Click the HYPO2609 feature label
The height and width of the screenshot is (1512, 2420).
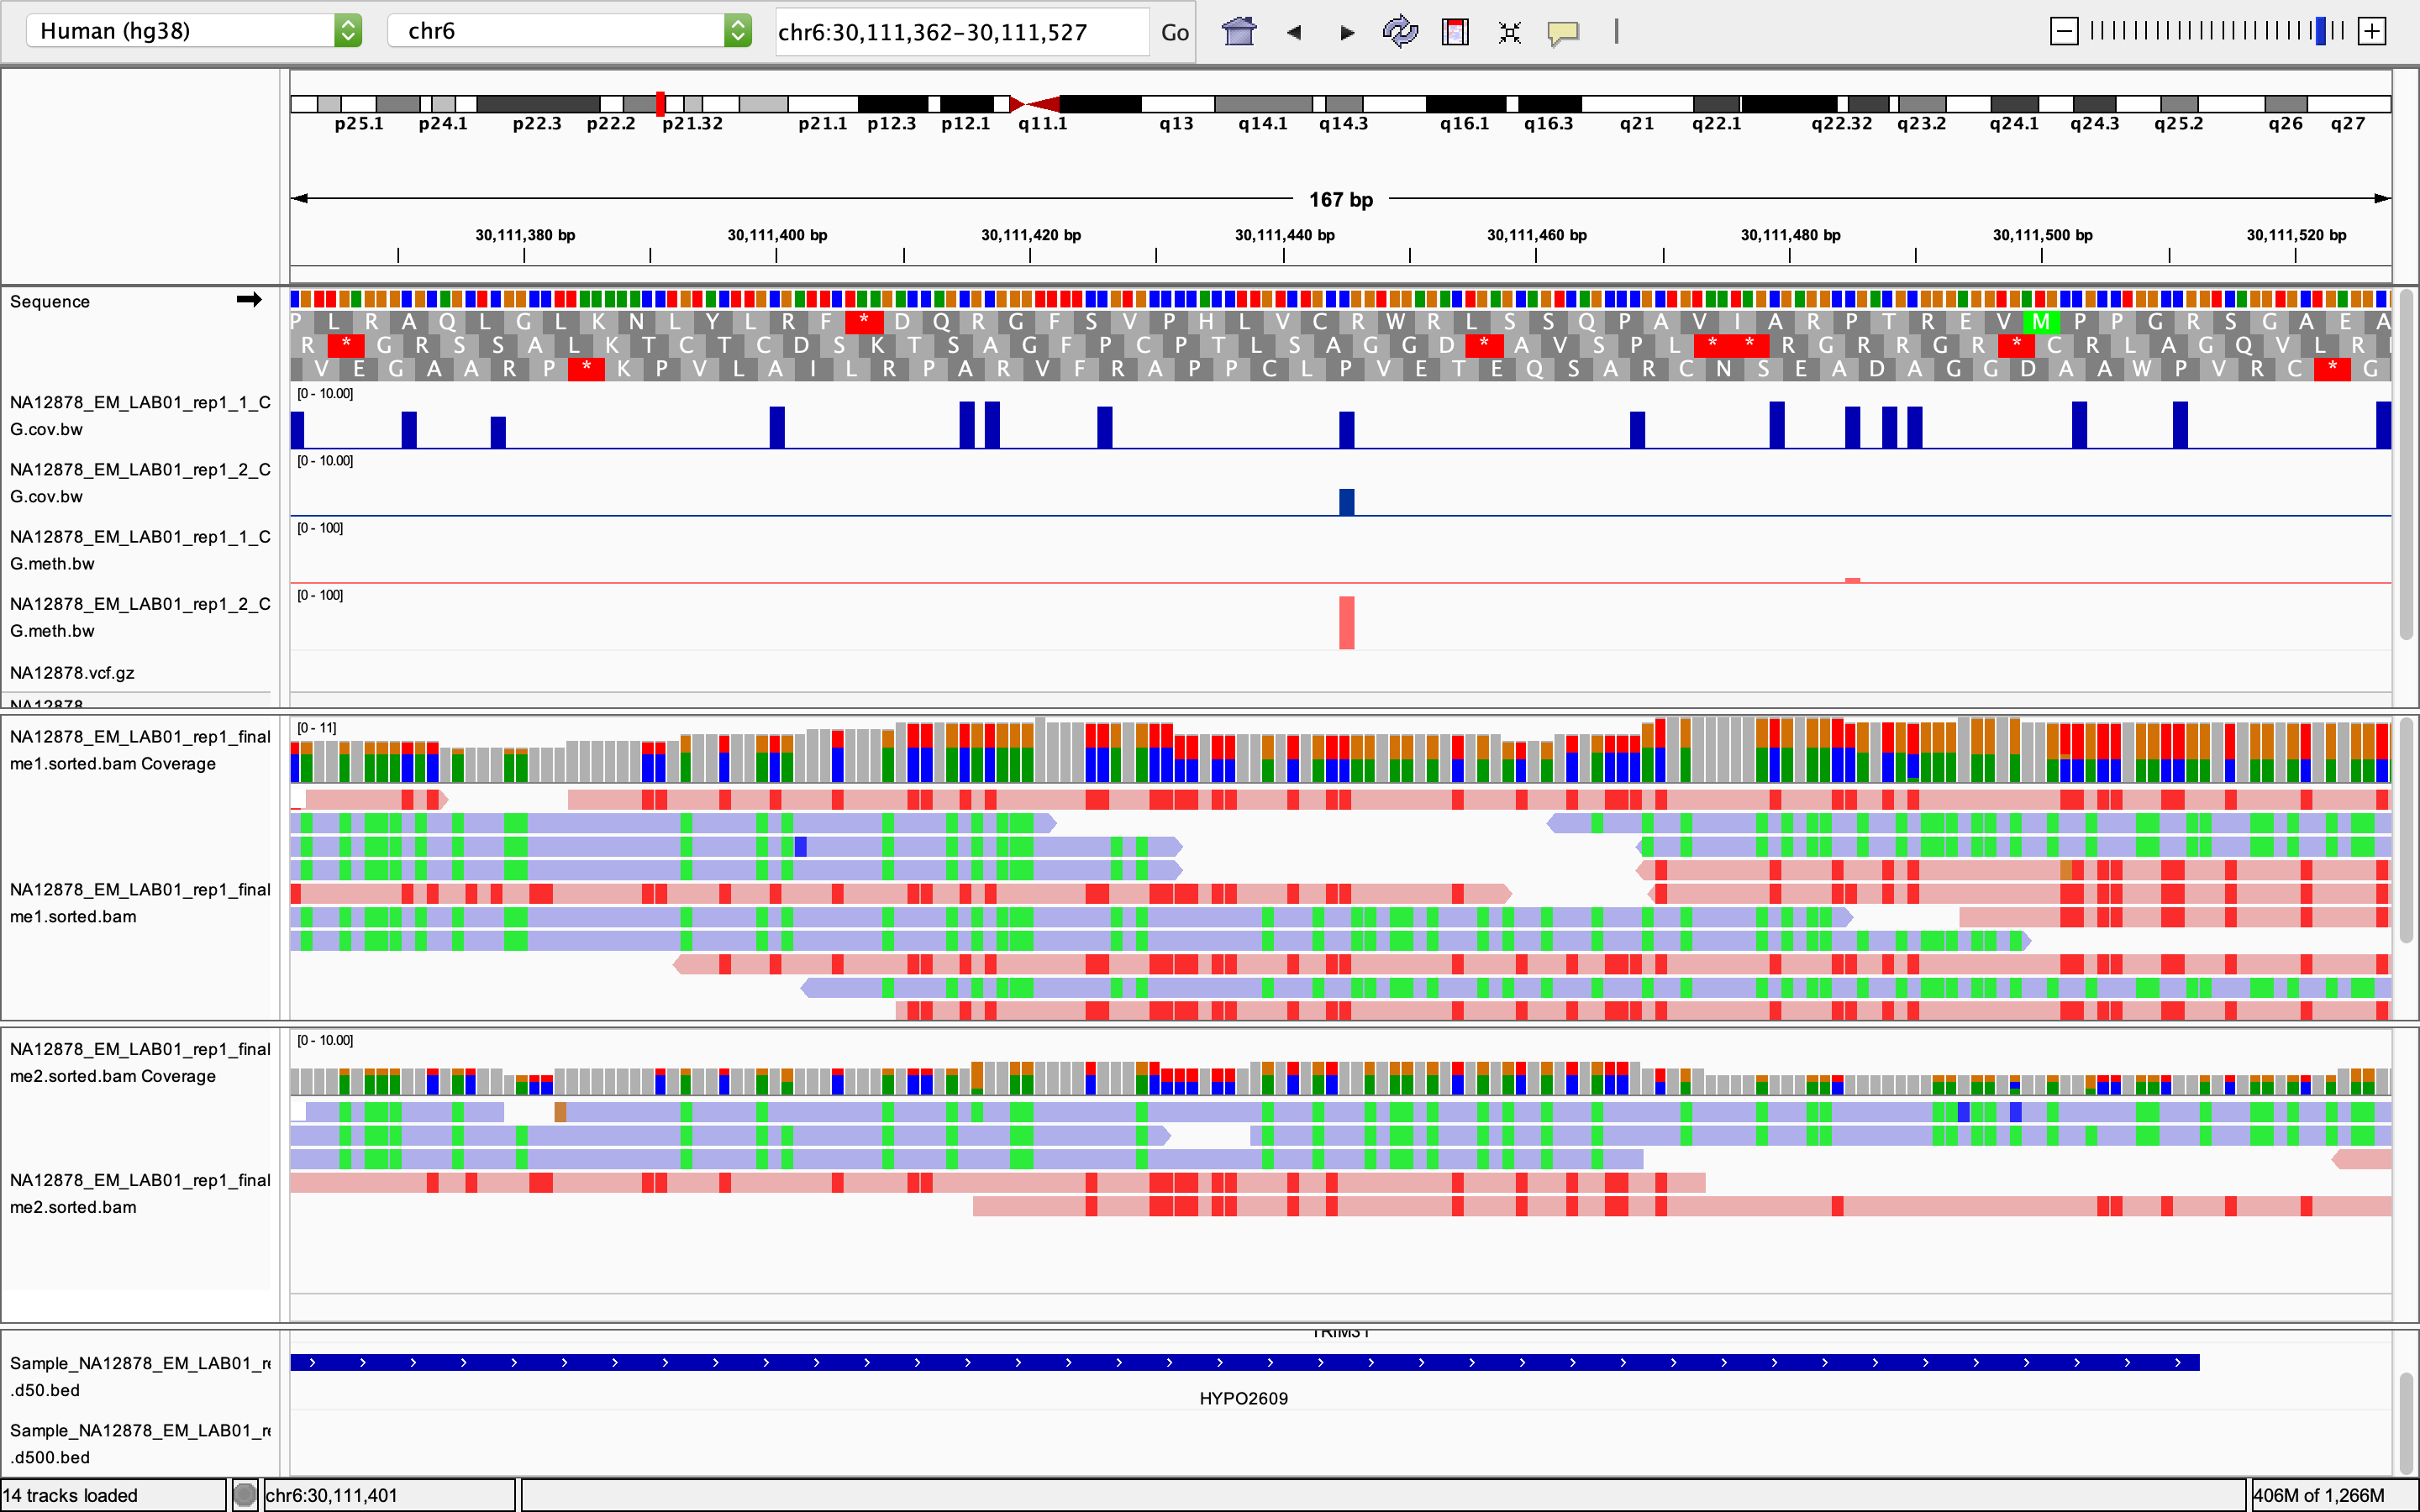(x=1243, y=1398)
